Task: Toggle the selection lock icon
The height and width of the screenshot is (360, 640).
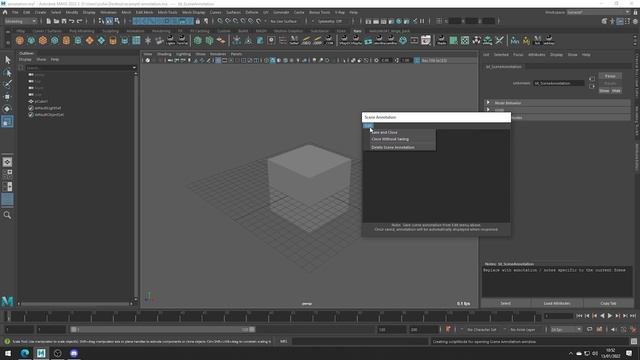Action: pyautogui.click(x=198, y=21)
